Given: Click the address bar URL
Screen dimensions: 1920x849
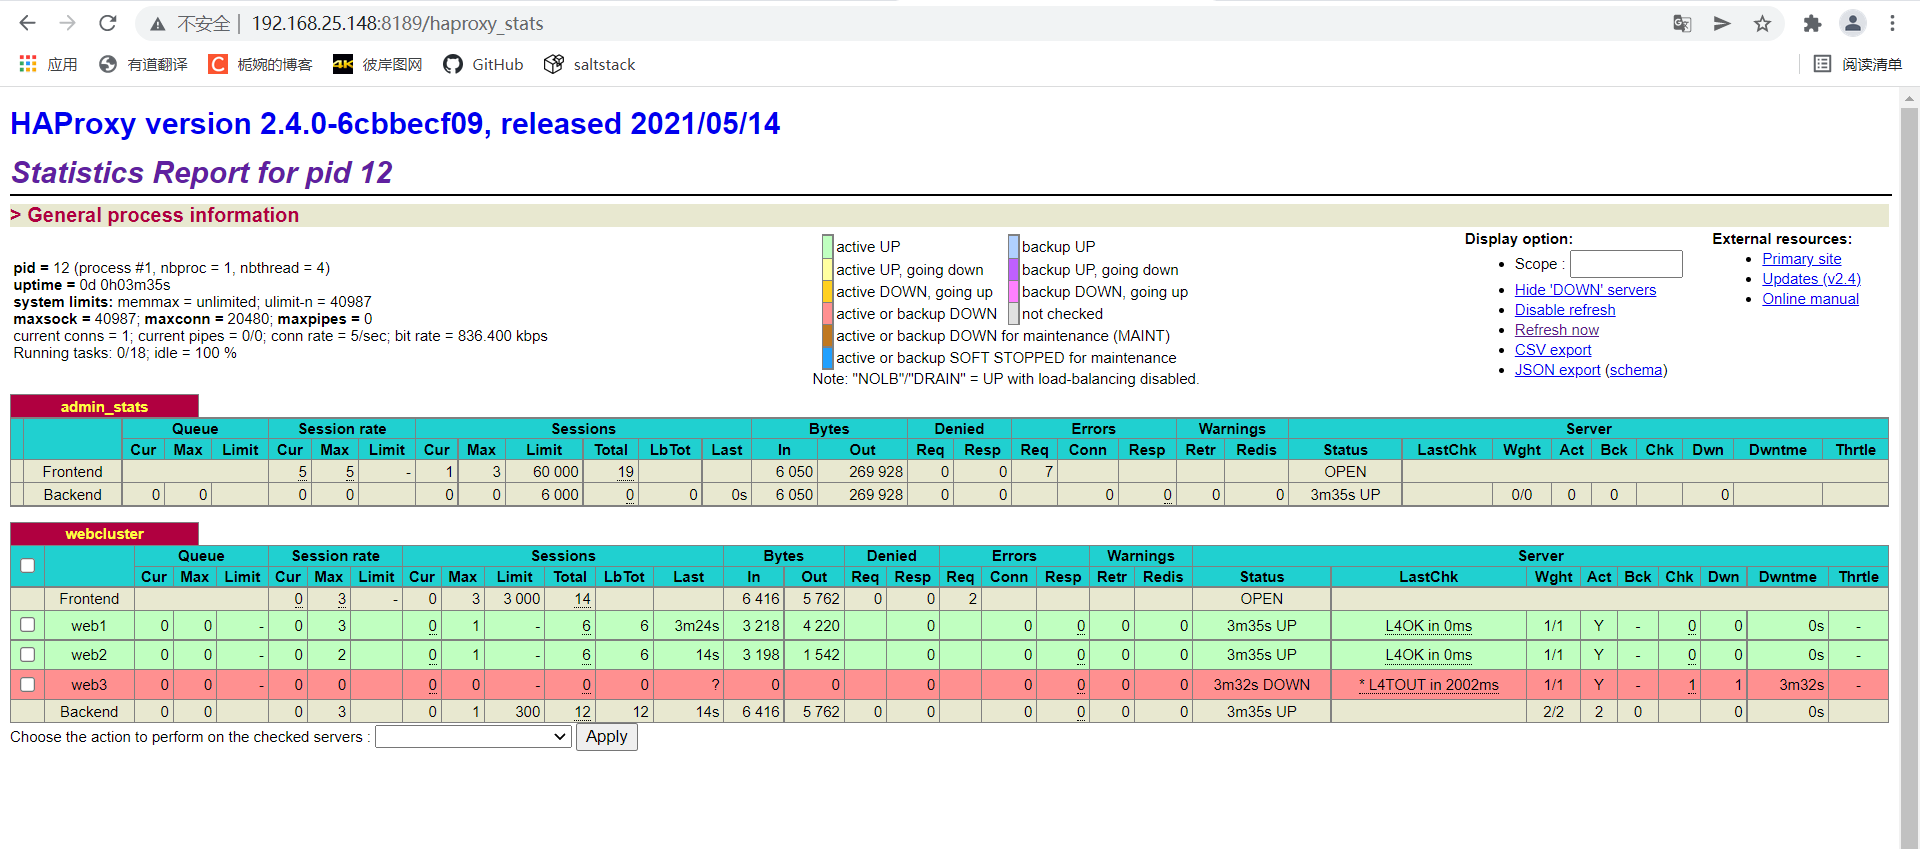Looking at the screenshot, I should click(397, 23).
